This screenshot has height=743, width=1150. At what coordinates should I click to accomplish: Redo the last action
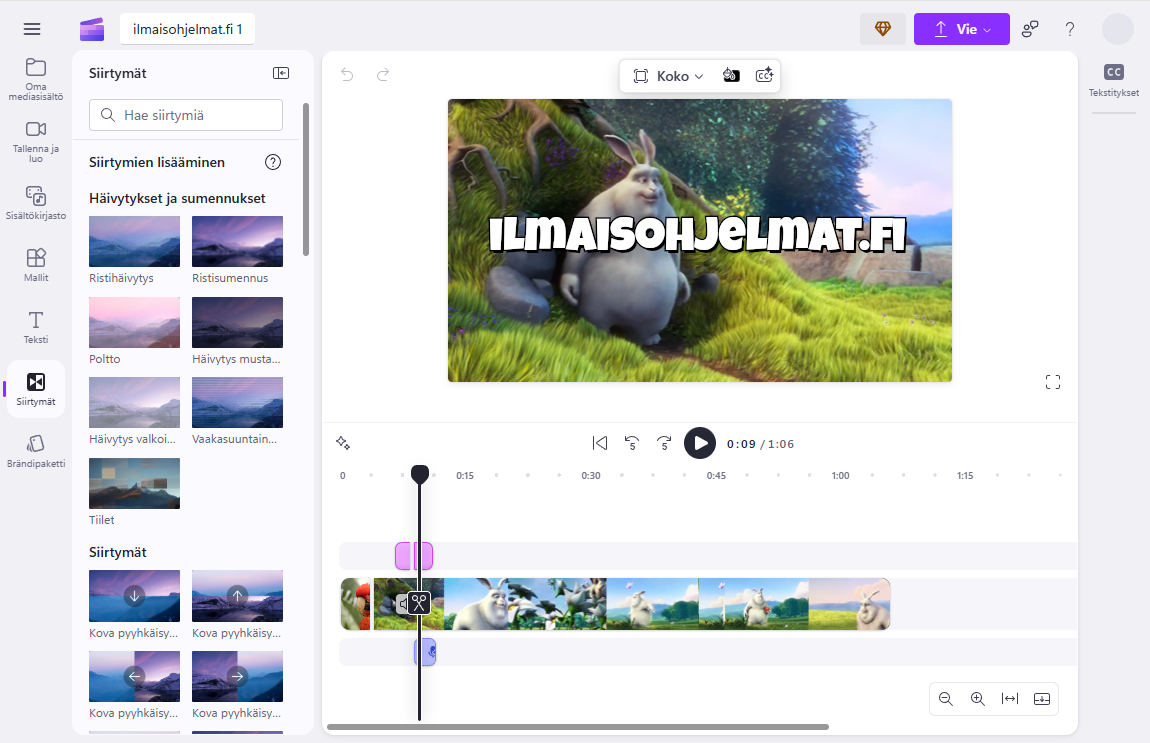383,74
